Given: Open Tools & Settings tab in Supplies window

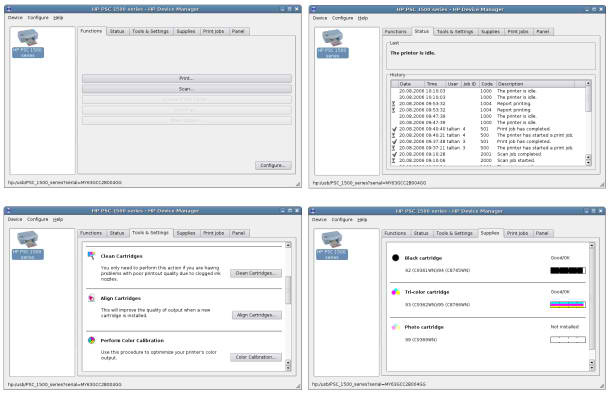Looking at the screenshot, I should [454, 233].
